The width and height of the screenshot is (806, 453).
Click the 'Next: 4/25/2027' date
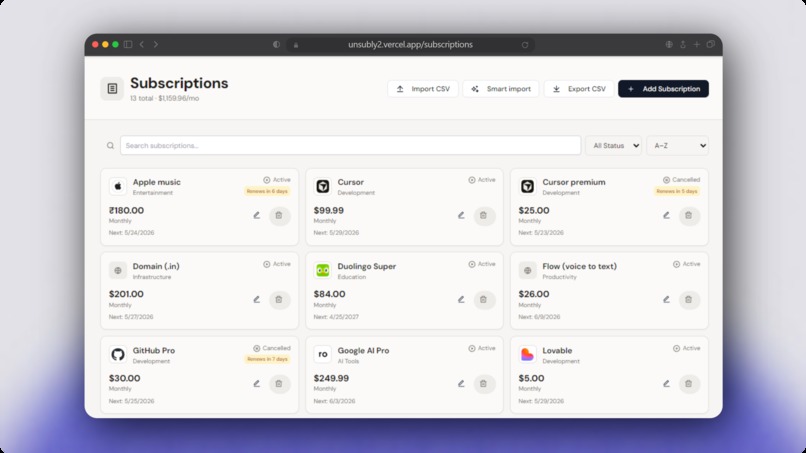(x=336, y=317)
